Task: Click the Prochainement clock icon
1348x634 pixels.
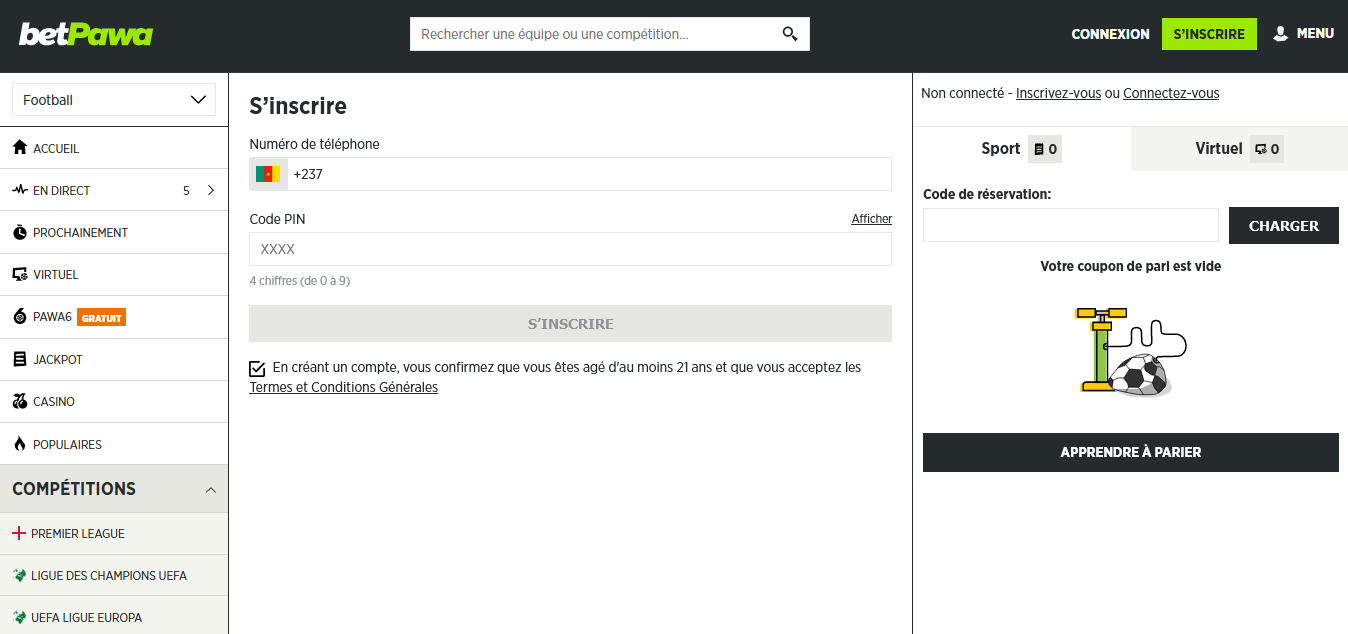Action: point(20,232)
